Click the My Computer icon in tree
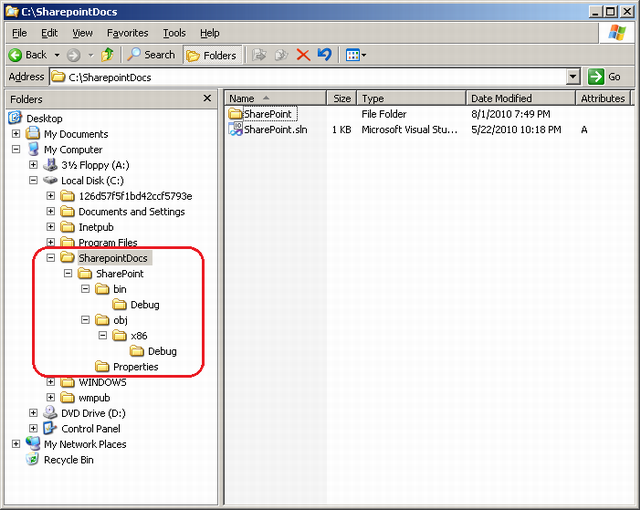 coord(33,149)
